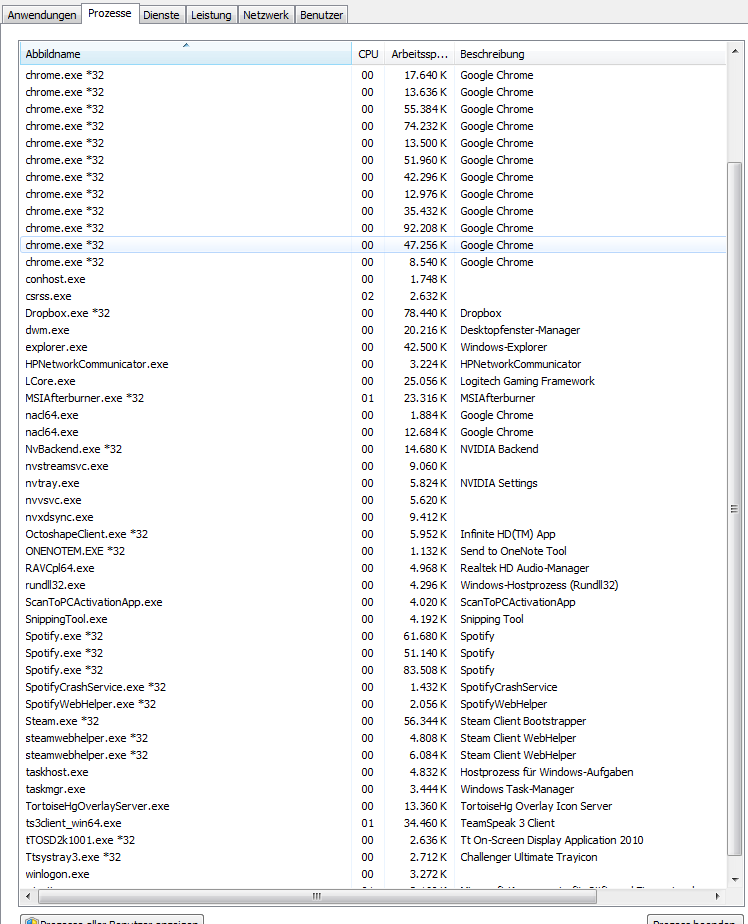Select the RAVCpl64.exe process

coord(373,569)
